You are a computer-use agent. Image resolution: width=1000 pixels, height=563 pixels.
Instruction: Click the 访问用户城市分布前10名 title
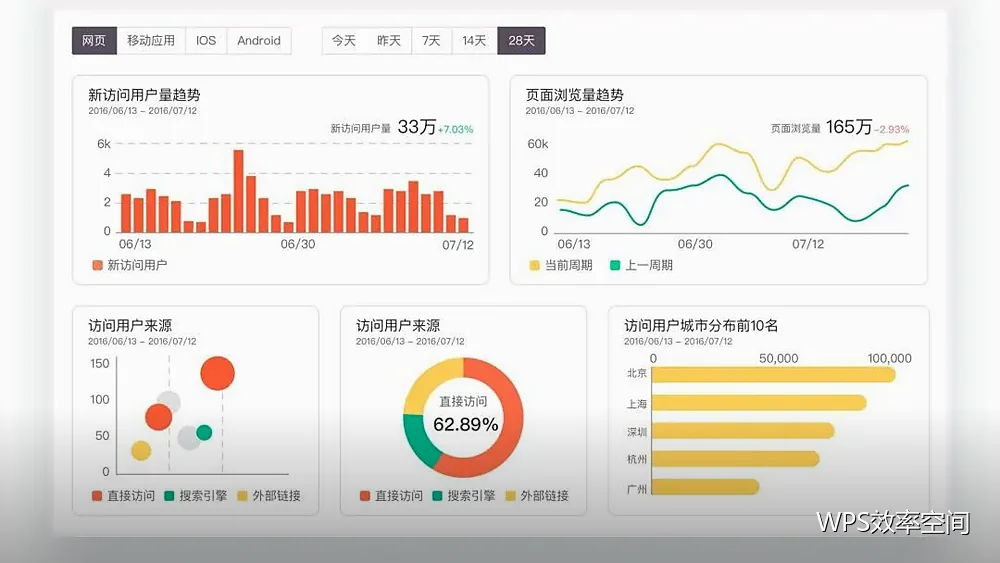[701, 326]
